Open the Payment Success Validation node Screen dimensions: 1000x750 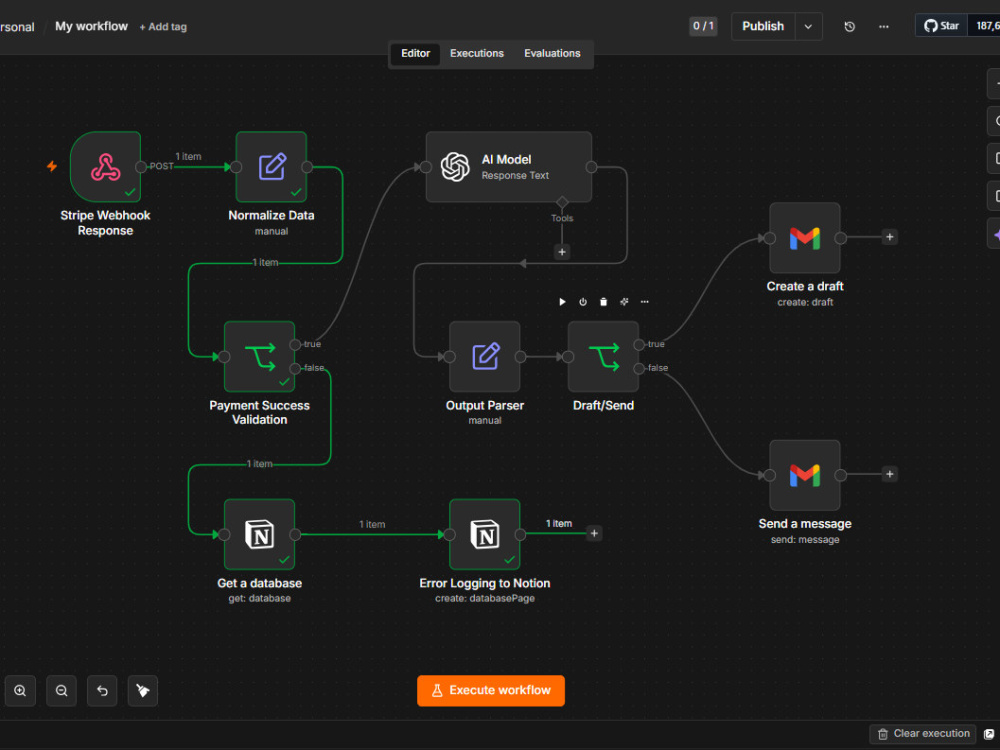(259, 357)
